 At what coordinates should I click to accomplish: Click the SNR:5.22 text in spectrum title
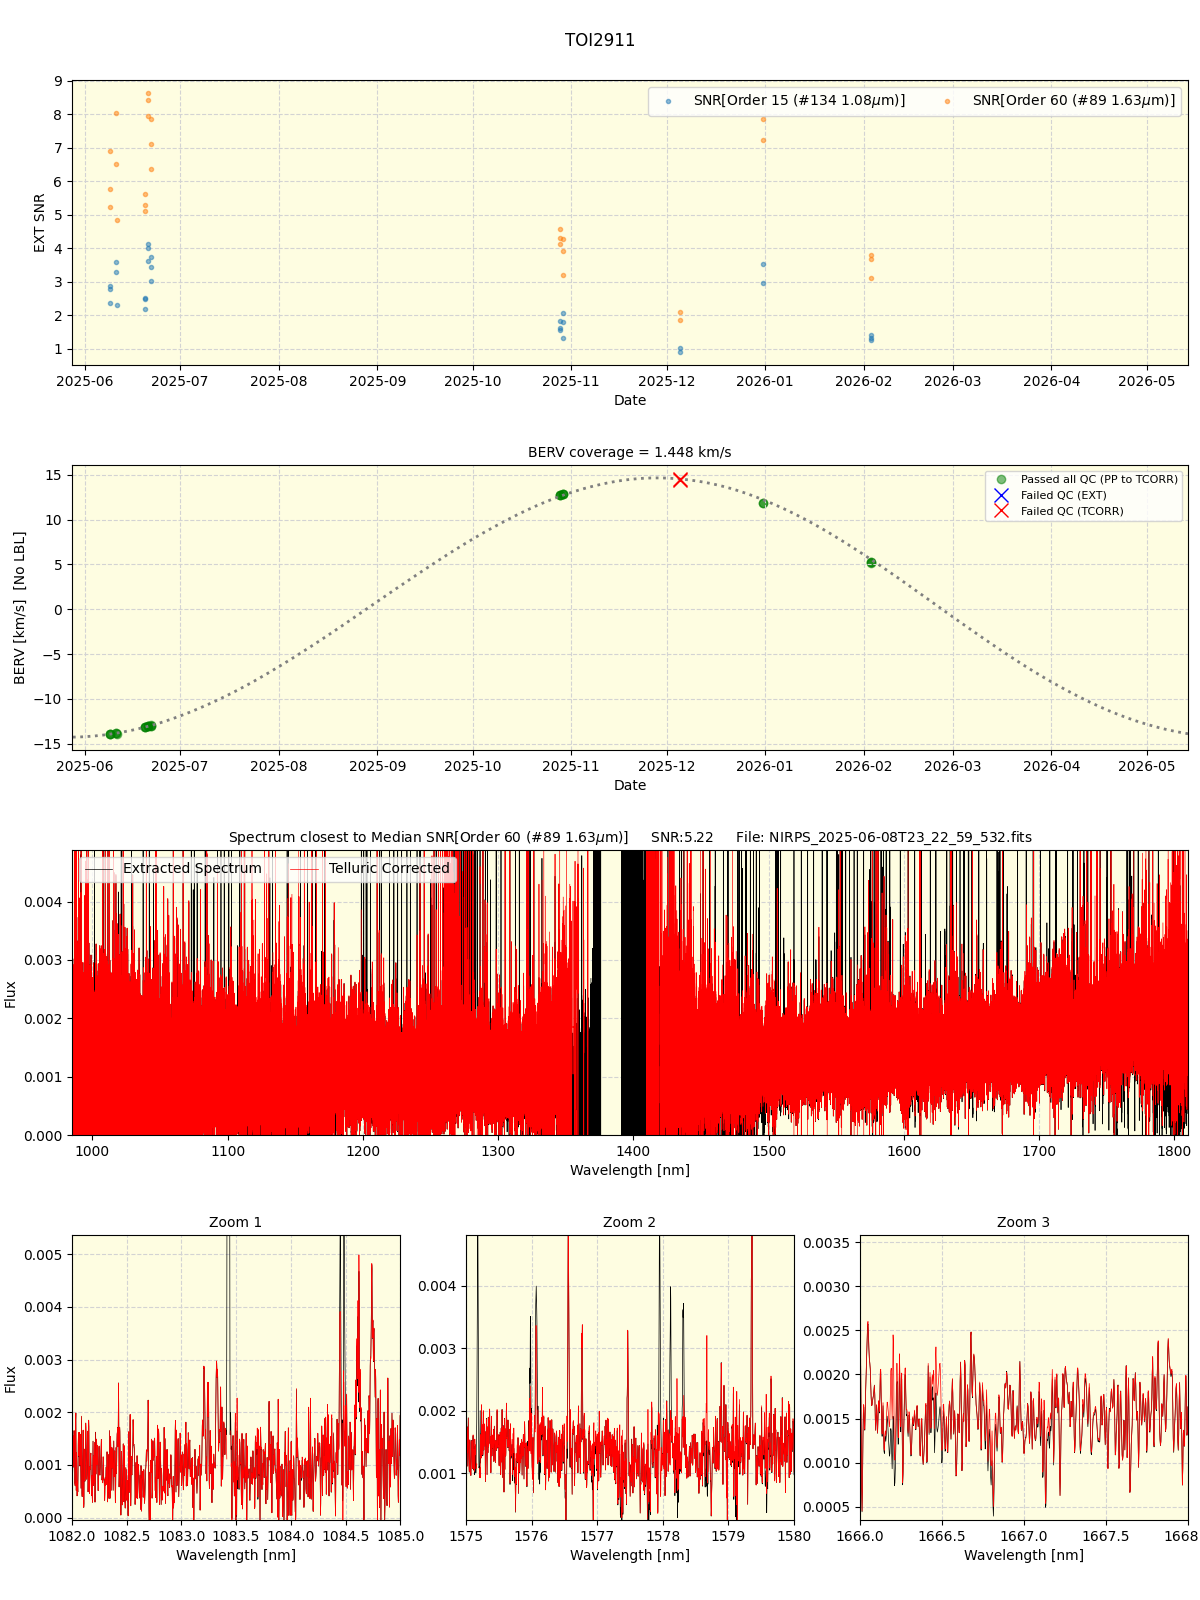(682, 838)
